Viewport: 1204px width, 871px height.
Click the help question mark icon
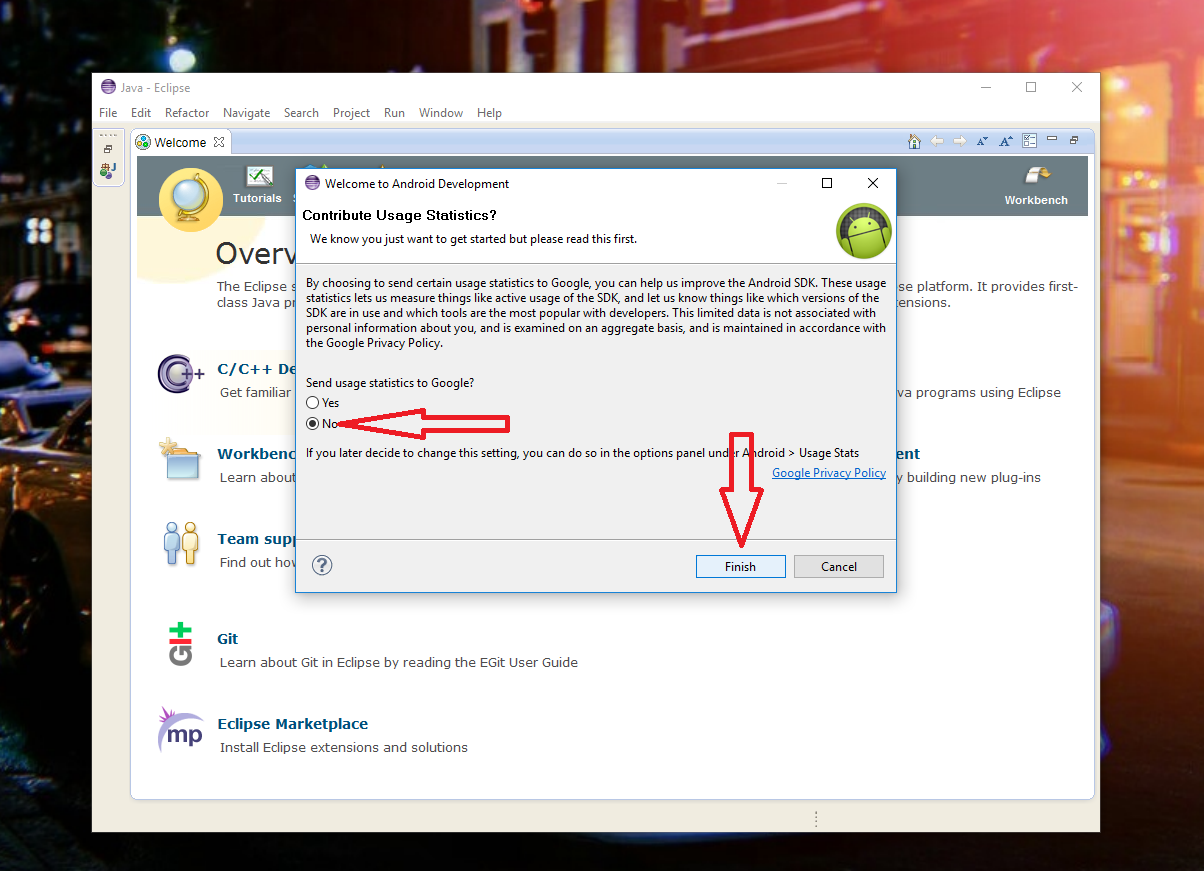point(322,566)
